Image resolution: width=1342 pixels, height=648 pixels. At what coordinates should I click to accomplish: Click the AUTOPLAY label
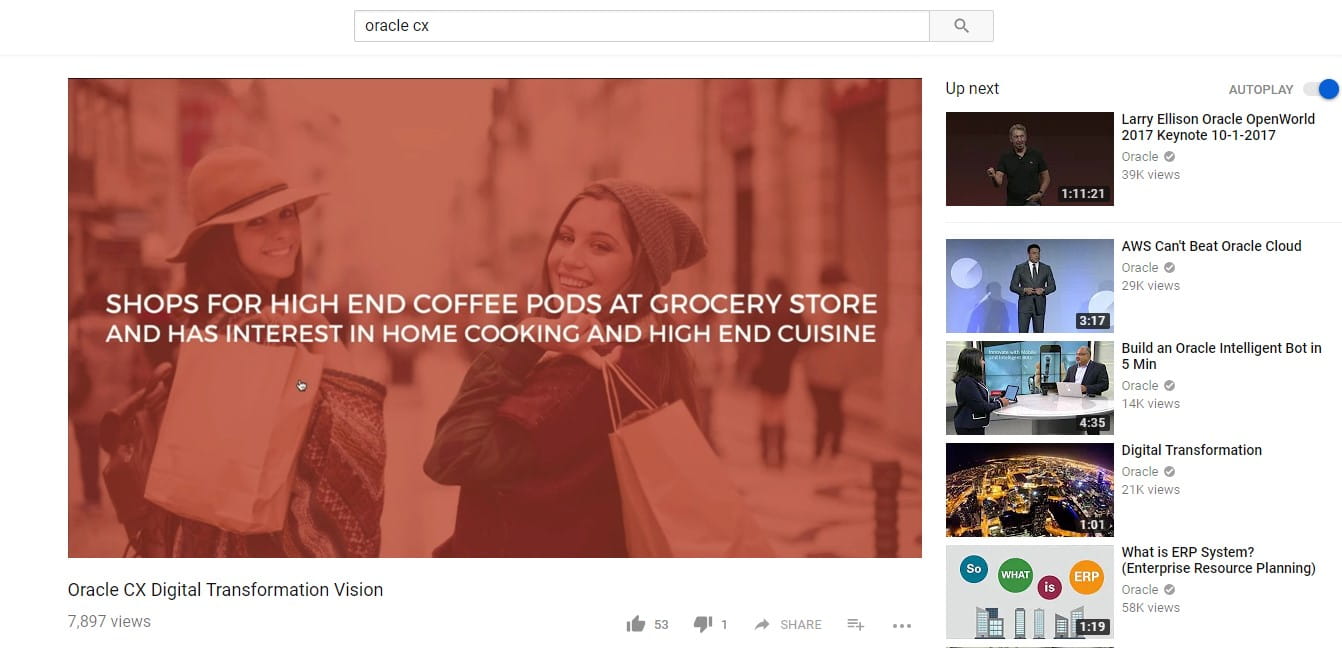pyautogui.click(x=1261, y=89)
